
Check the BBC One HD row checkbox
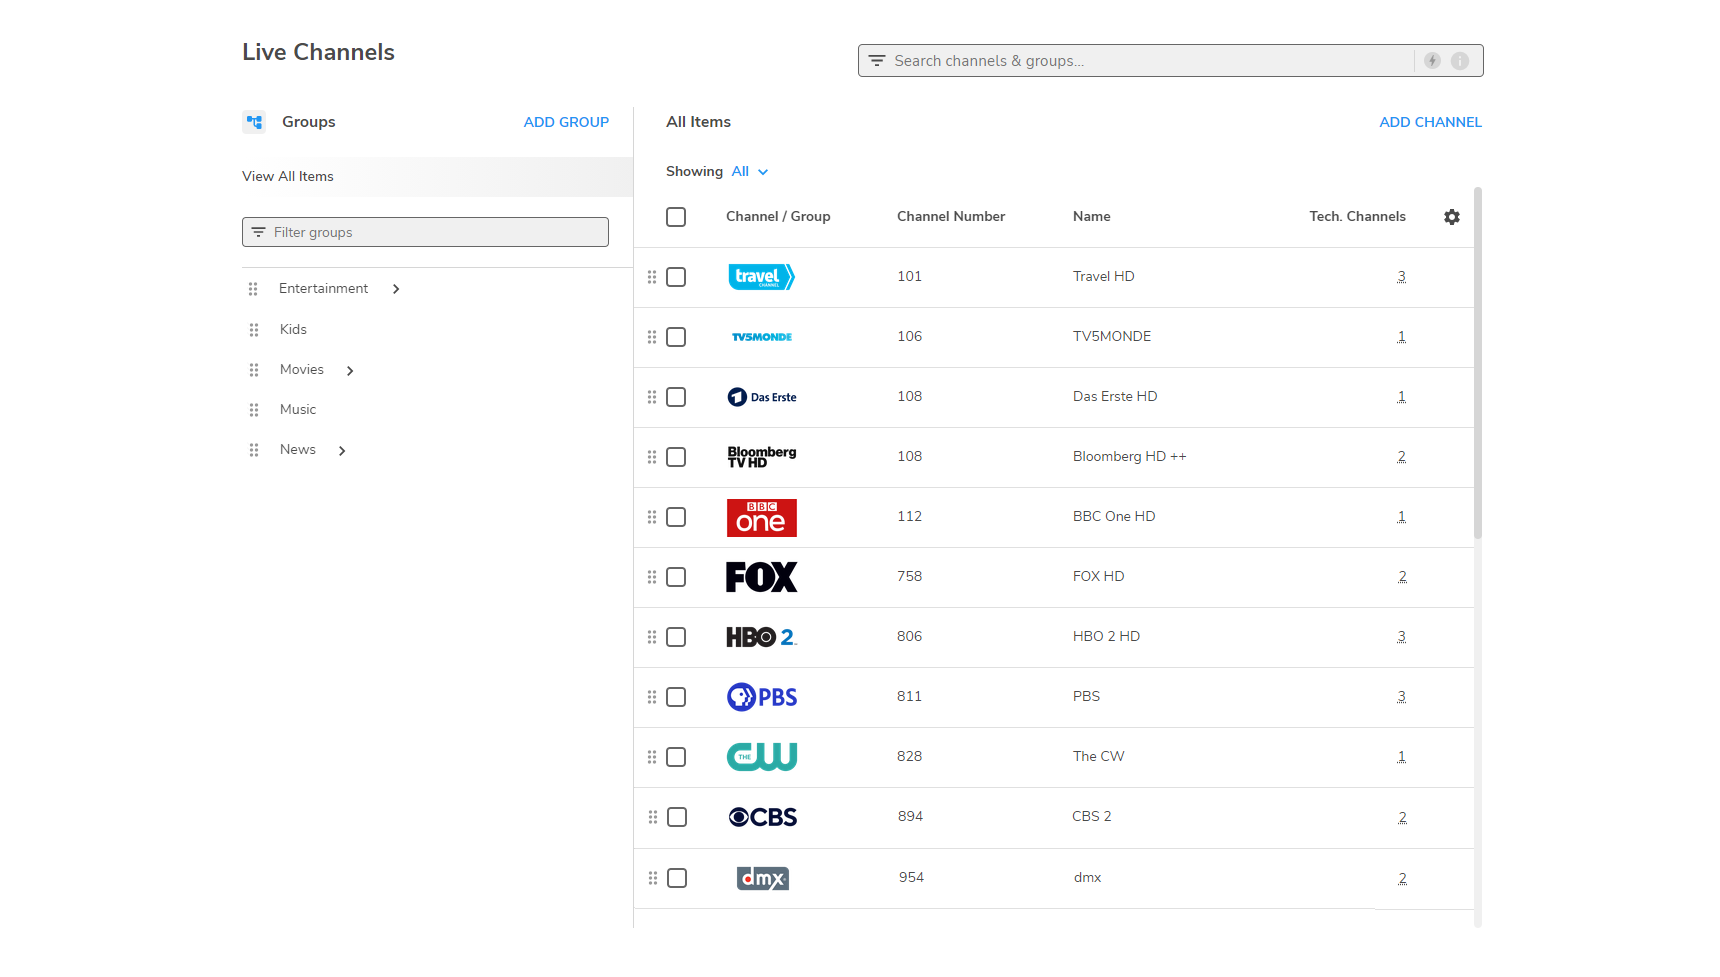point(676,517)
